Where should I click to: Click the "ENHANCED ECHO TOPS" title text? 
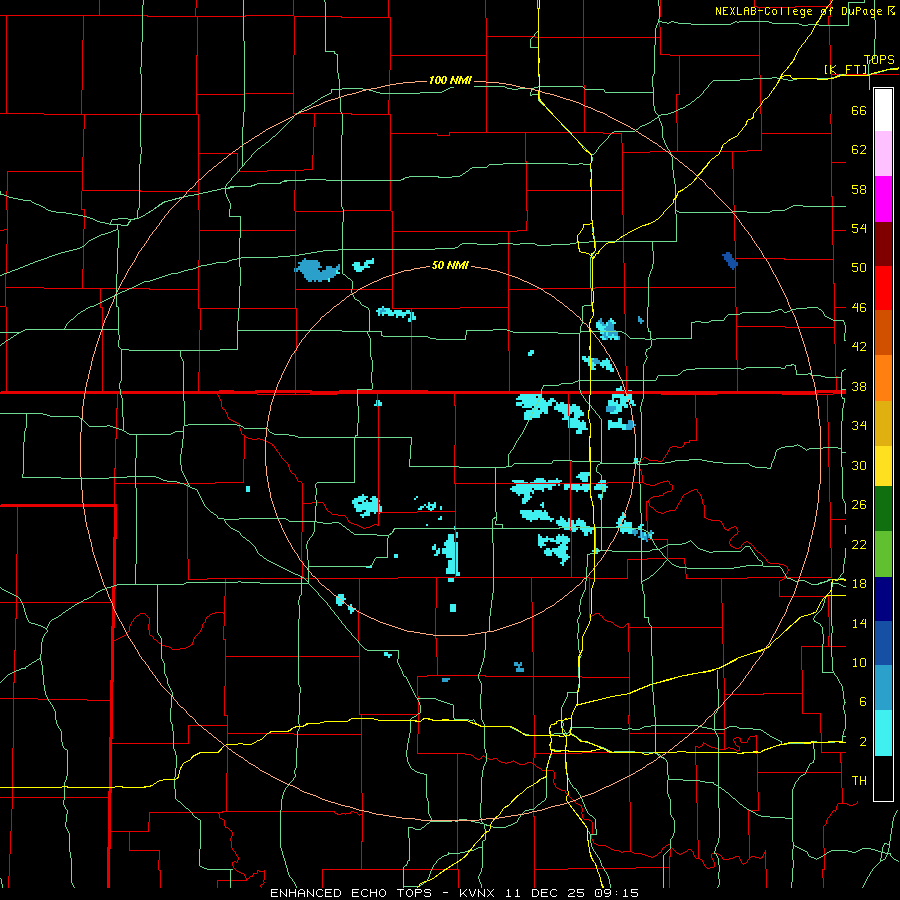point(351,893)
